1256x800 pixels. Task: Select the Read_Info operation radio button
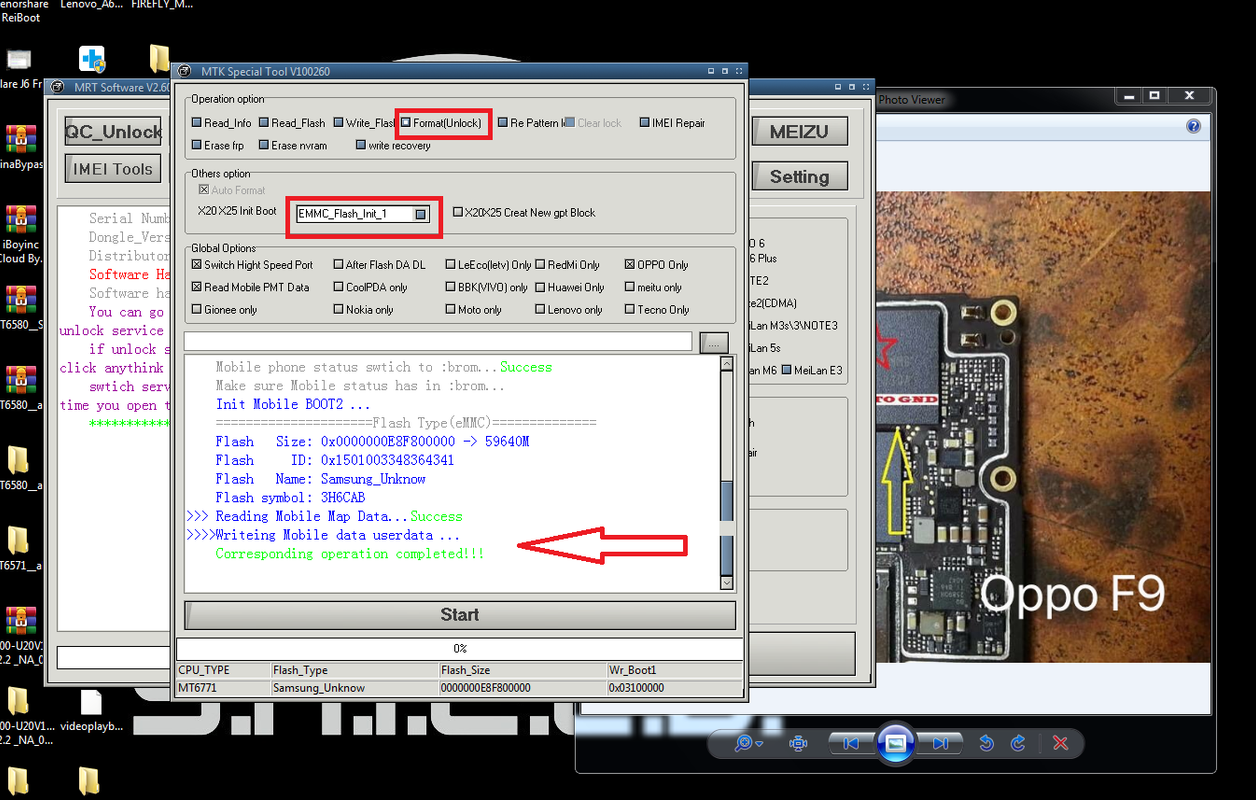pyautogui.click(x=197, y=123)
